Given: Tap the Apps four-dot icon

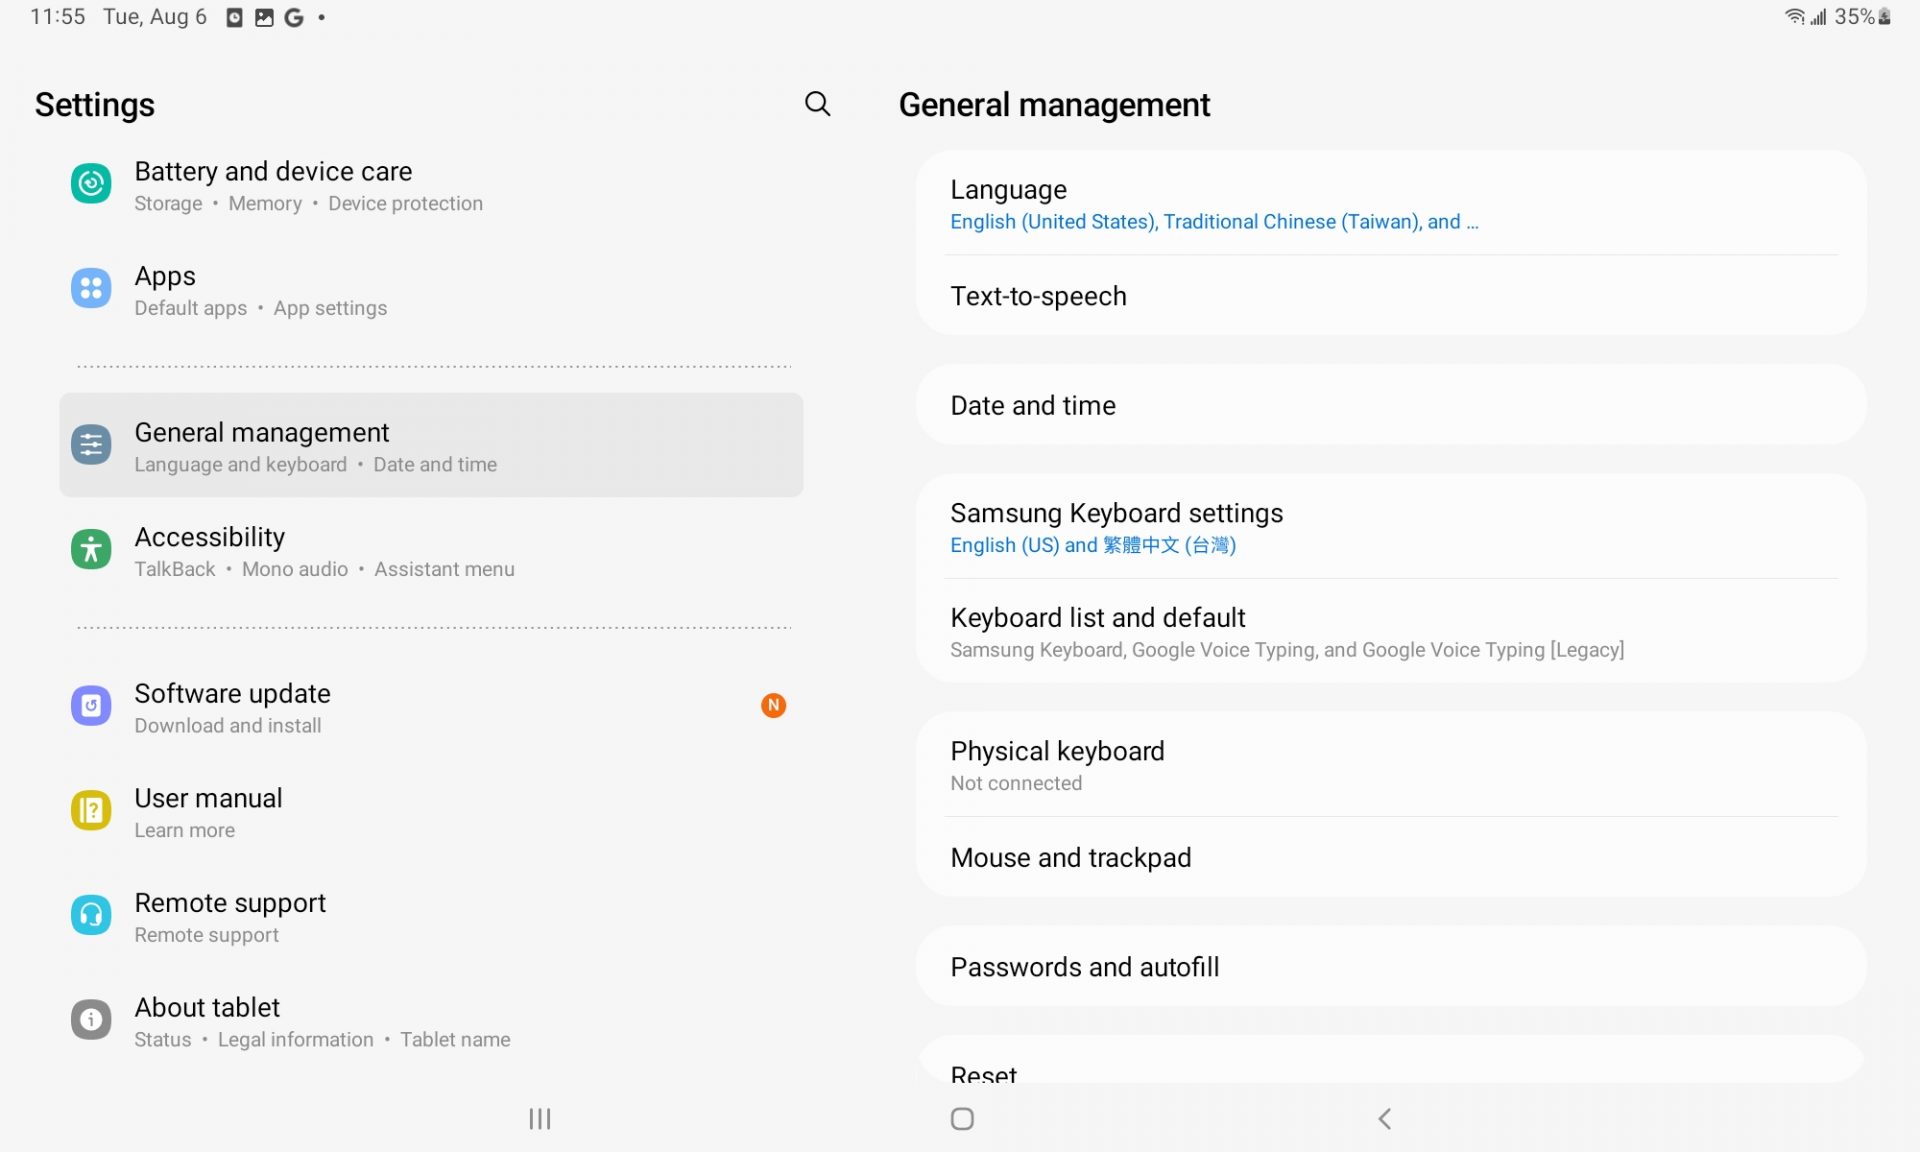Looking at the screenshot, I should (x=91, y=289).
